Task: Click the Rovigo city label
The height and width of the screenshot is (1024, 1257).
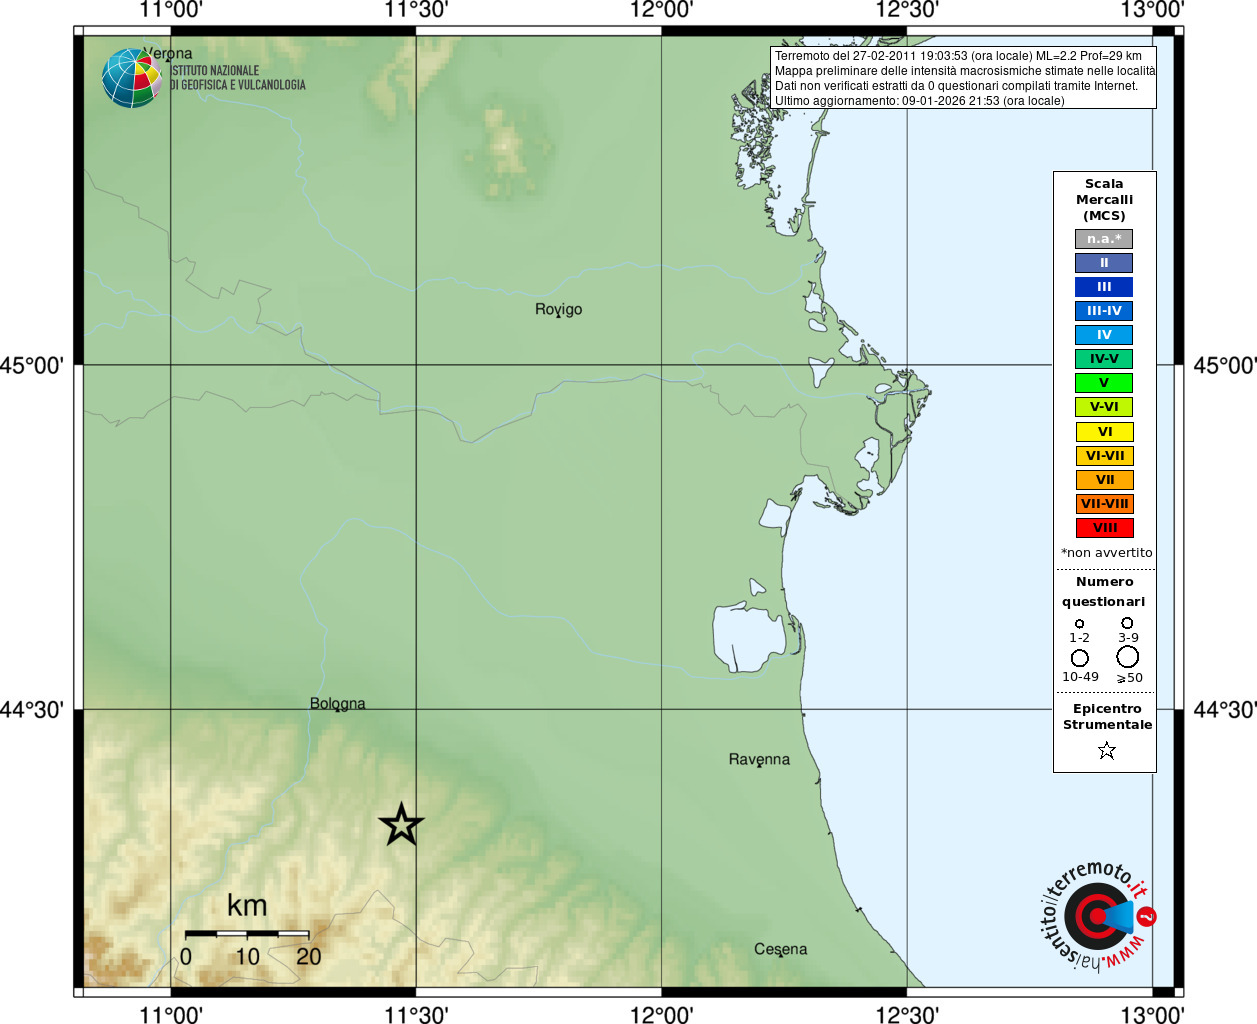Action: point(558,310)
